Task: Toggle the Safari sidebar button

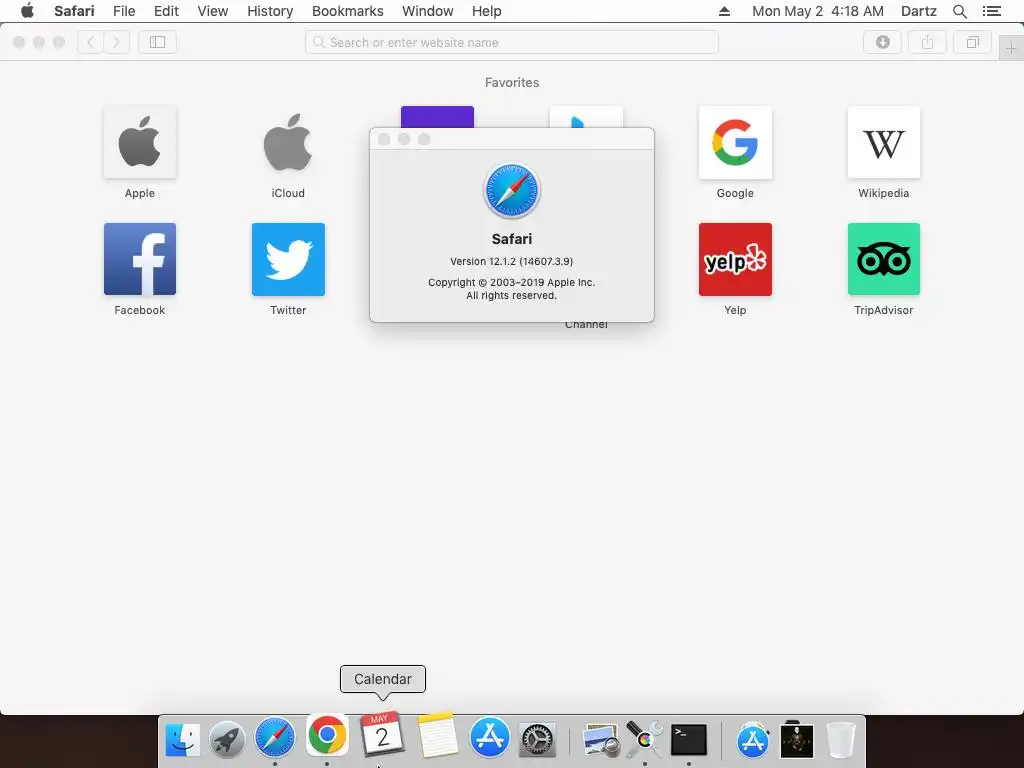Action: (x=157, y=42)
